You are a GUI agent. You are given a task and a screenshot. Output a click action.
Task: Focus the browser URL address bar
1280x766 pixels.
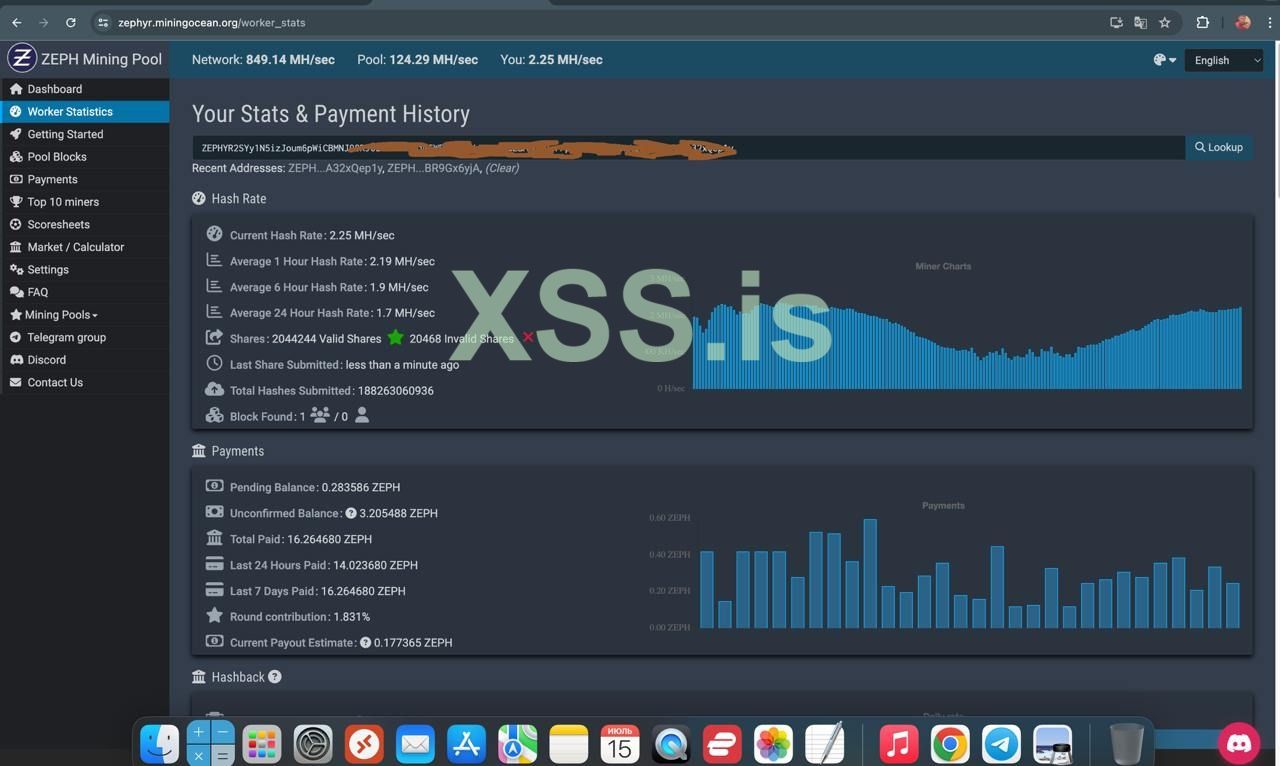pyautogui.click(x=600, y=22)
